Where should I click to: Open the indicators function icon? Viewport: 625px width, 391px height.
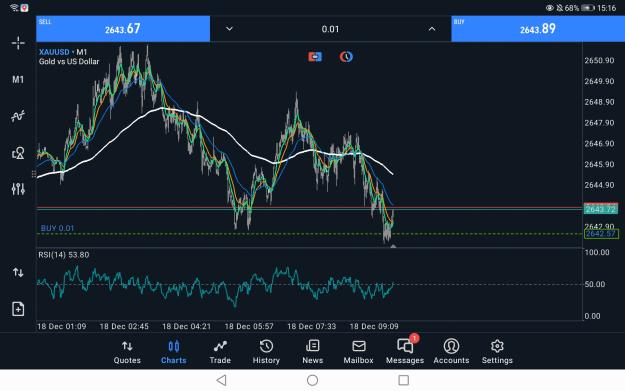point(18,116)
